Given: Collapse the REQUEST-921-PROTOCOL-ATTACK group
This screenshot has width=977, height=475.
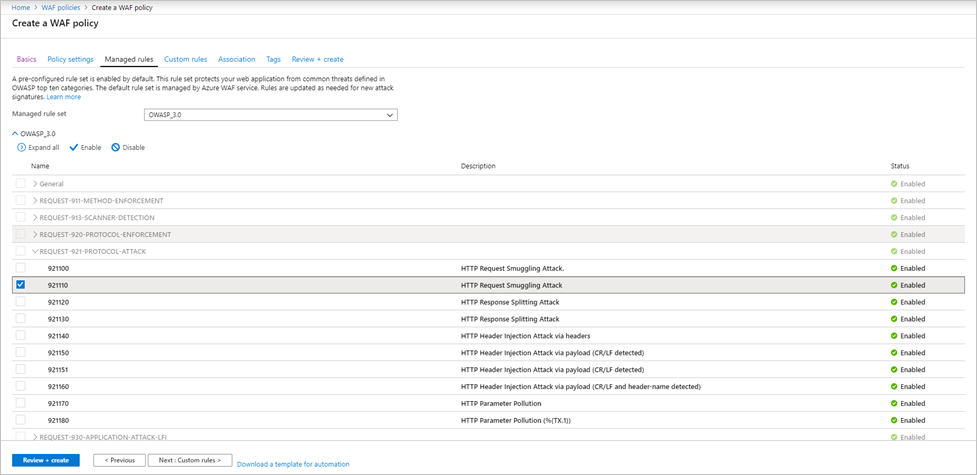Looking at the screenshot, I should click(x=35, y=252).
